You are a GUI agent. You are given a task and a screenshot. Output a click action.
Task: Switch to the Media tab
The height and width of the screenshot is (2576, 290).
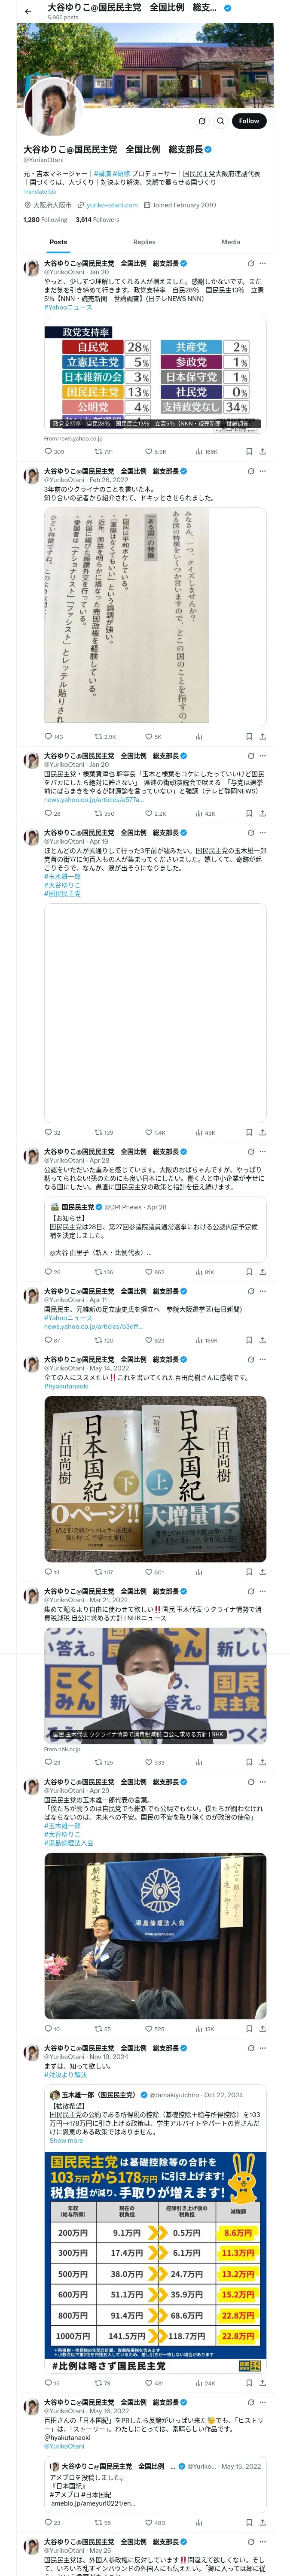pos(231,242)
